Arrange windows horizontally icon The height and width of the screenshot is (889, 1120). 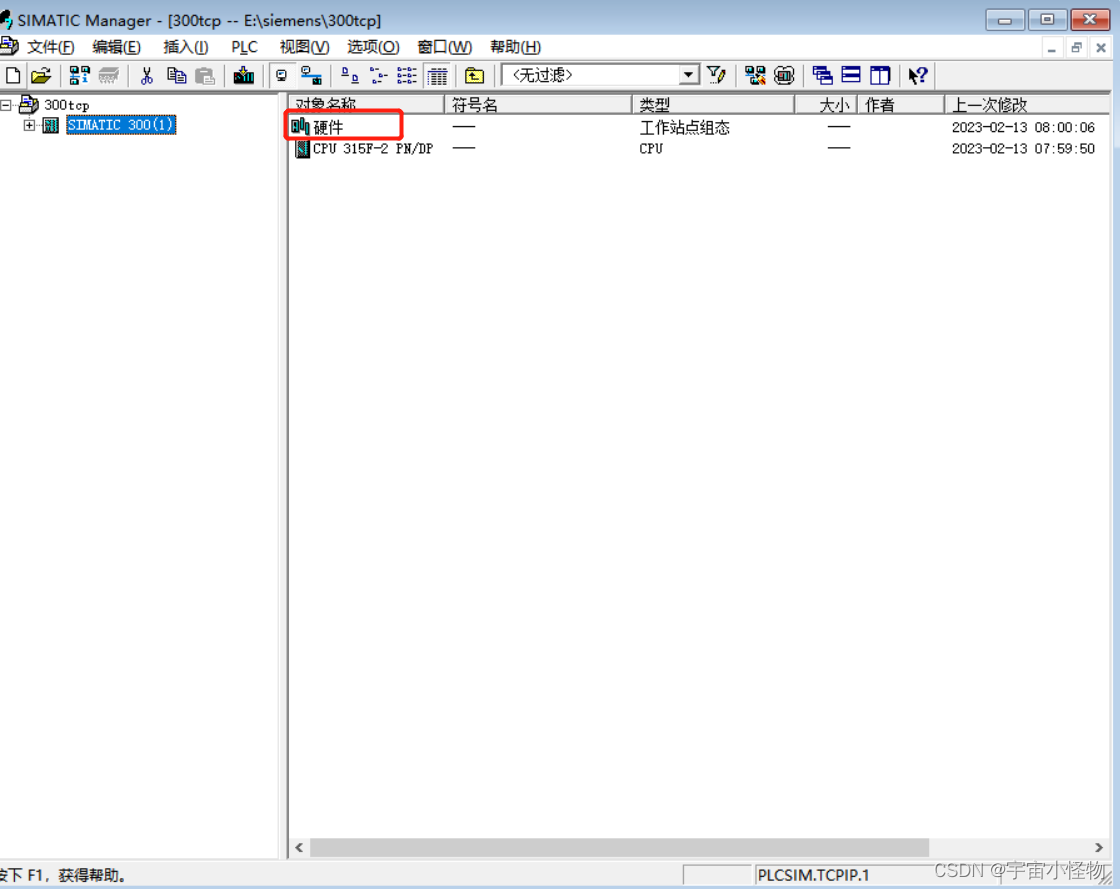851,75
